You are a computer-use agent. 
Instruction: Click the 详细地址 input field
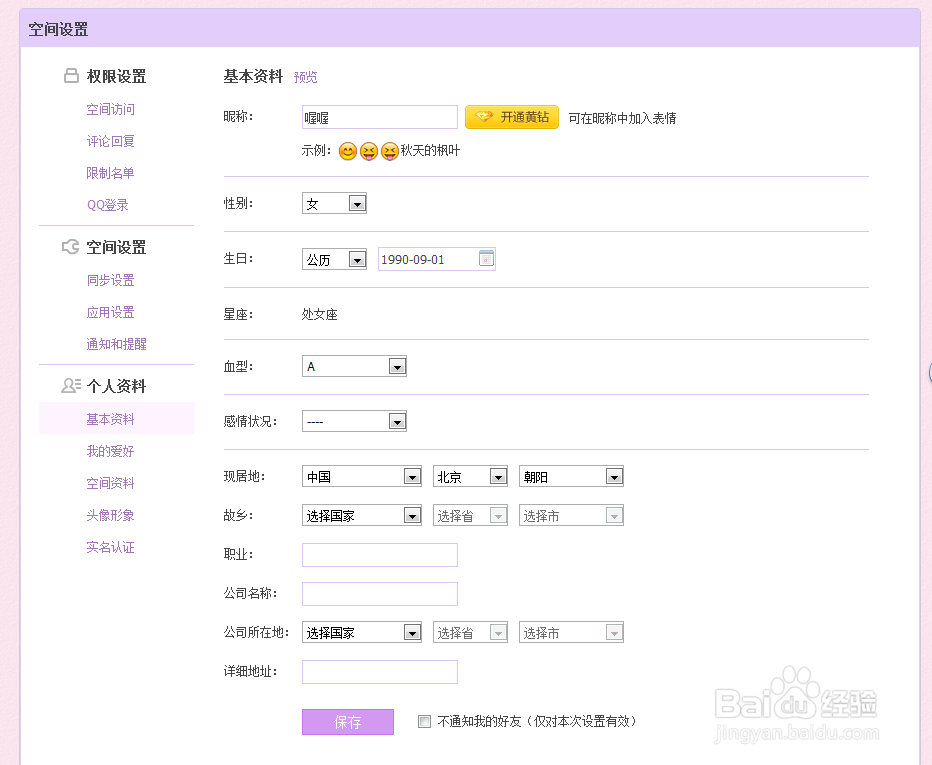tap(380, 672)
